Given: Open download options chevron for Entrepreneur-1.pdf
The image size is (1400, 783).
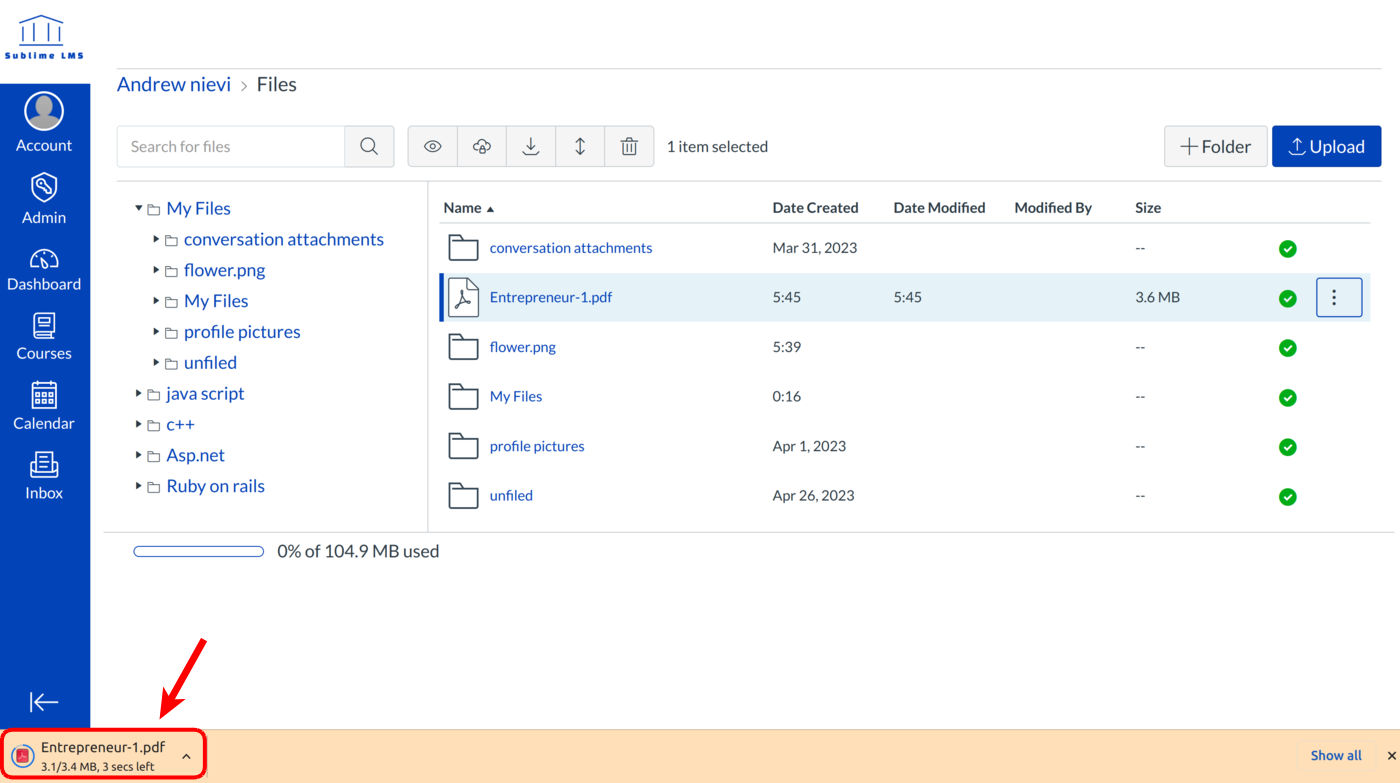Looking at the screenshot, I should point(186,757).
